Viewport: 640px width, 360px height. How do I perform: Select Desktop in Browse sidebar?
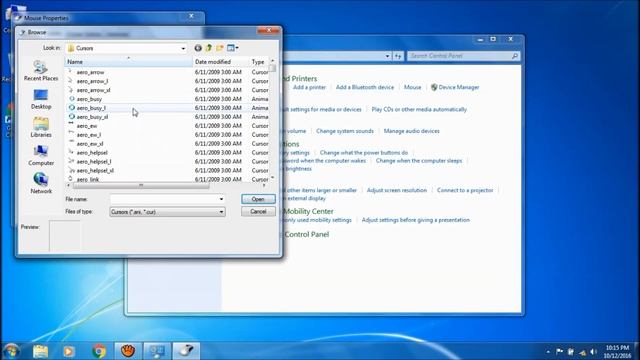41,99
